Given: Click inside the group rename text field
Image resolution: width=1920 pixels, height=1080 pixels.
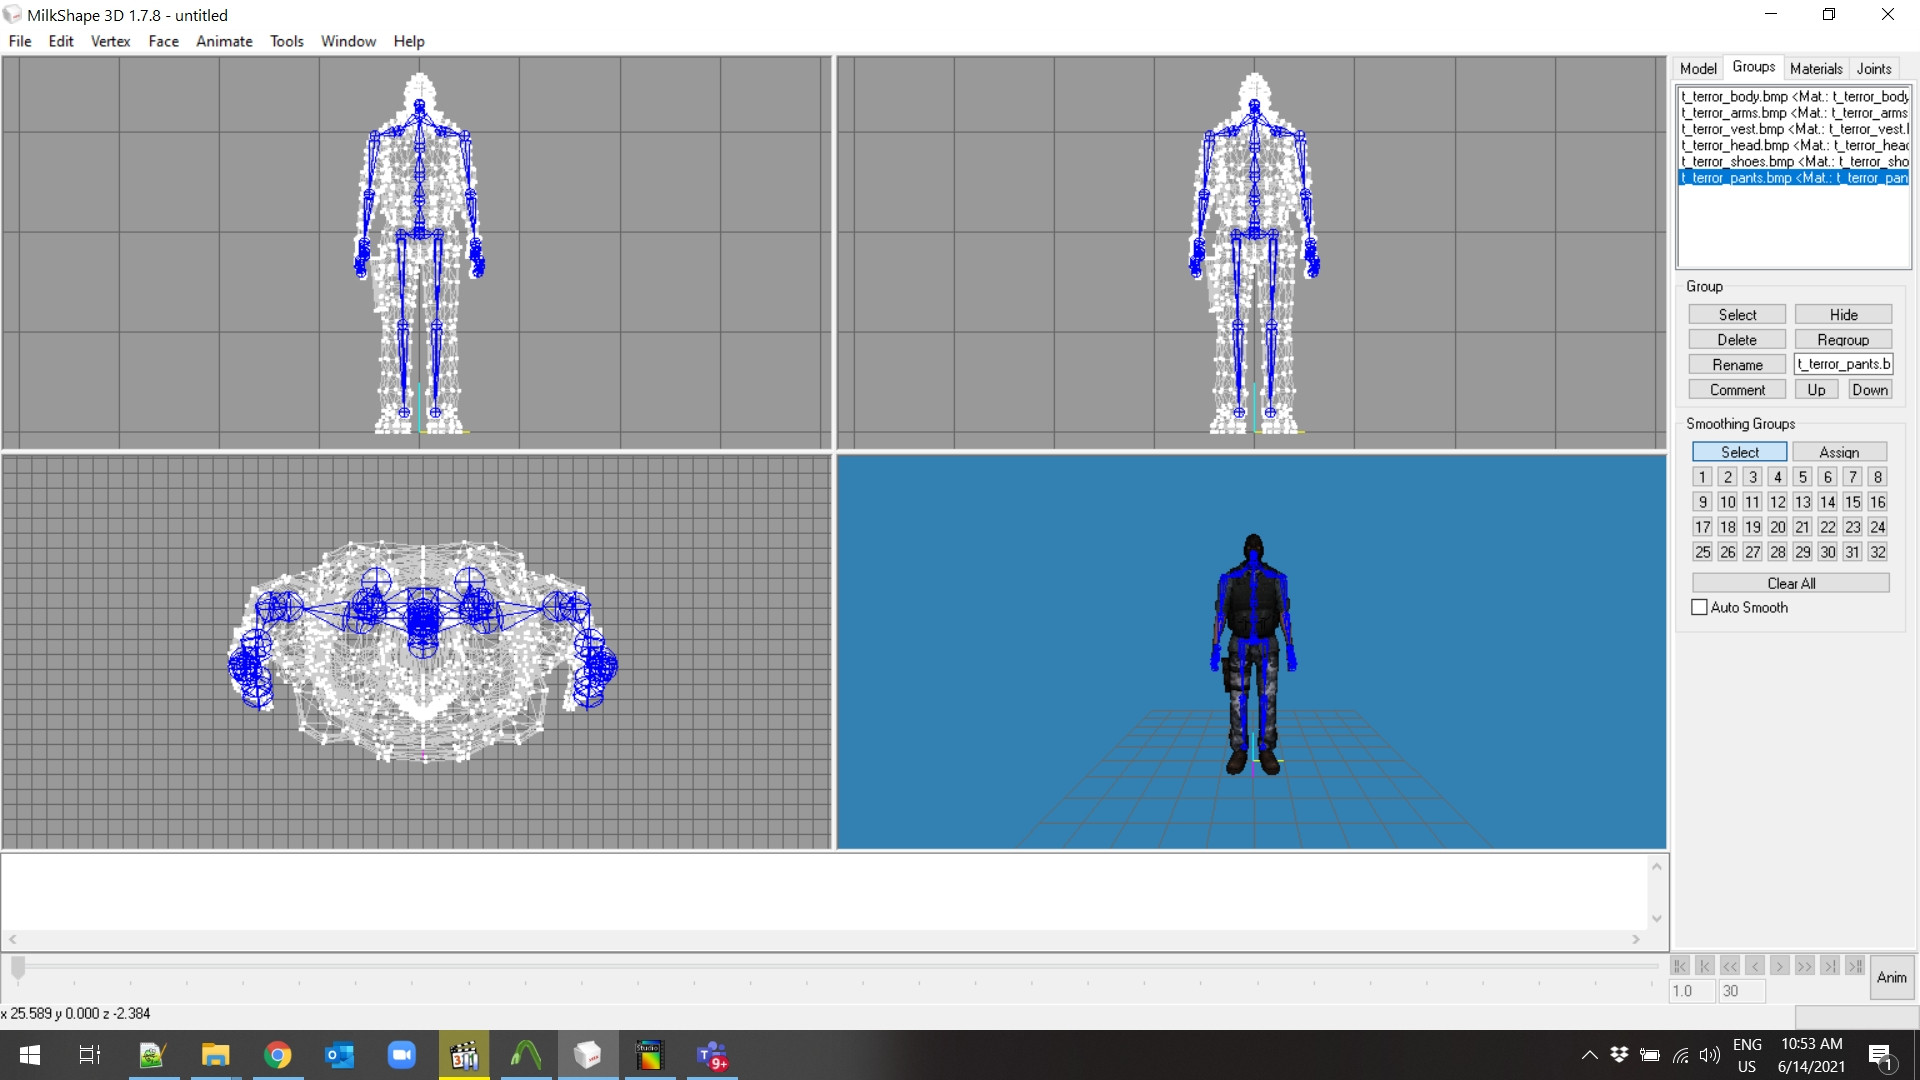Looking at the screenshot, I should [x=1843, y=364].
